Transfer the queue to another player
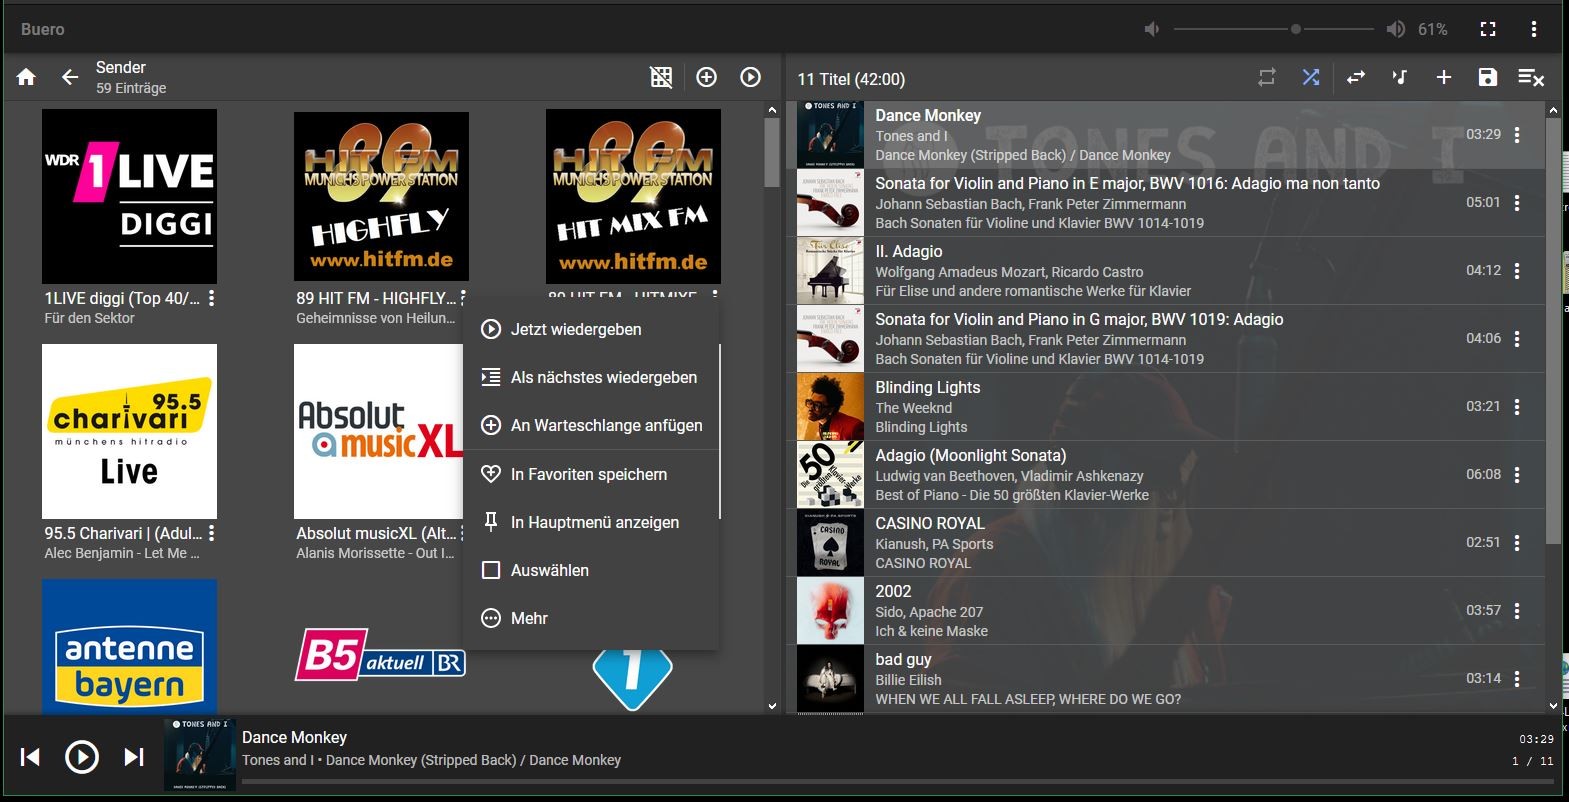The image size is (1569, 802). [1356, 77]
